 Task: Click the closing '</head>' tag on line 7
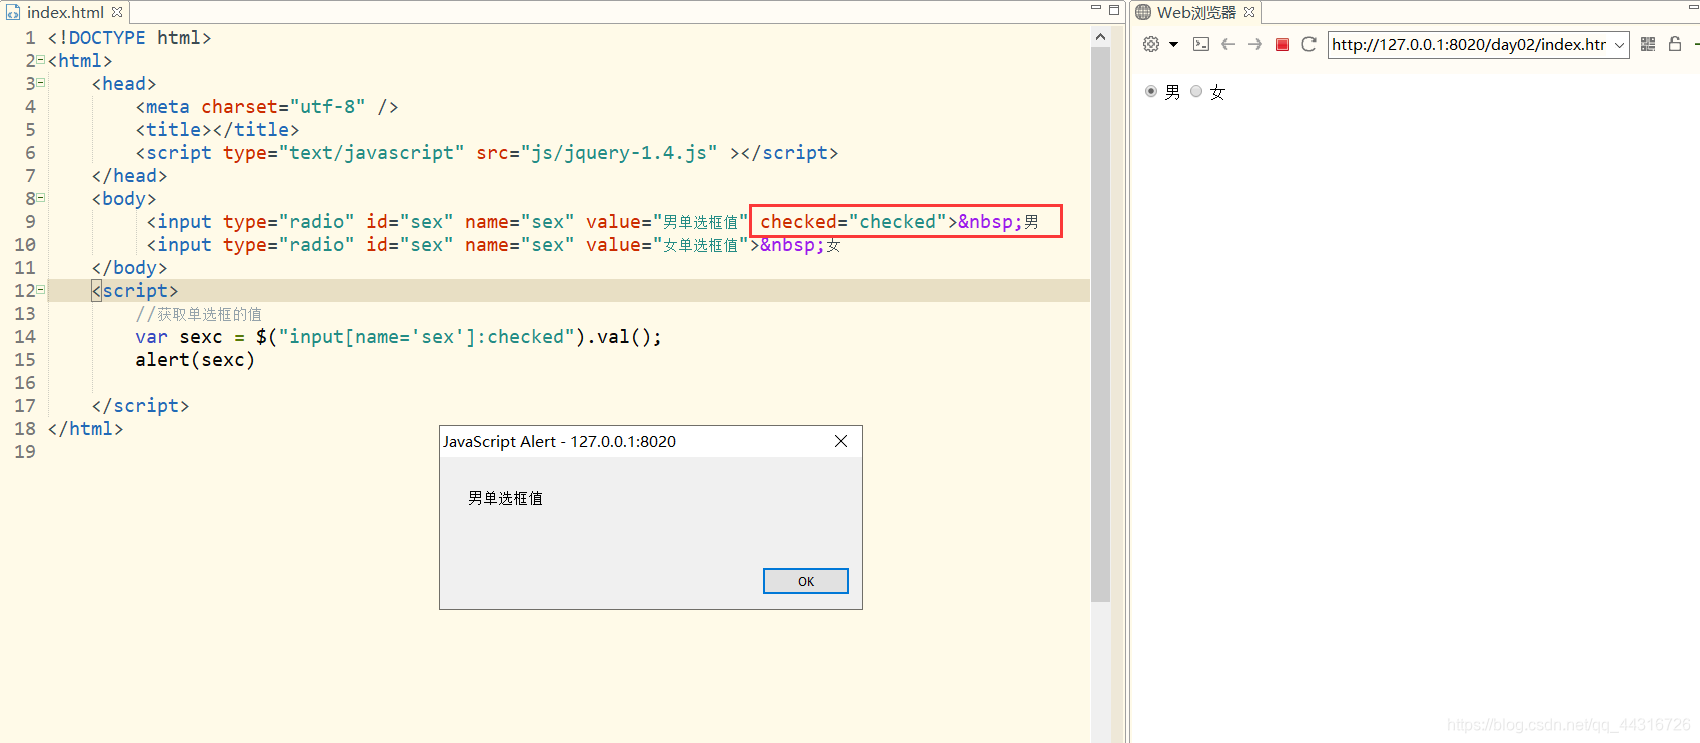[x=129, y=176]
